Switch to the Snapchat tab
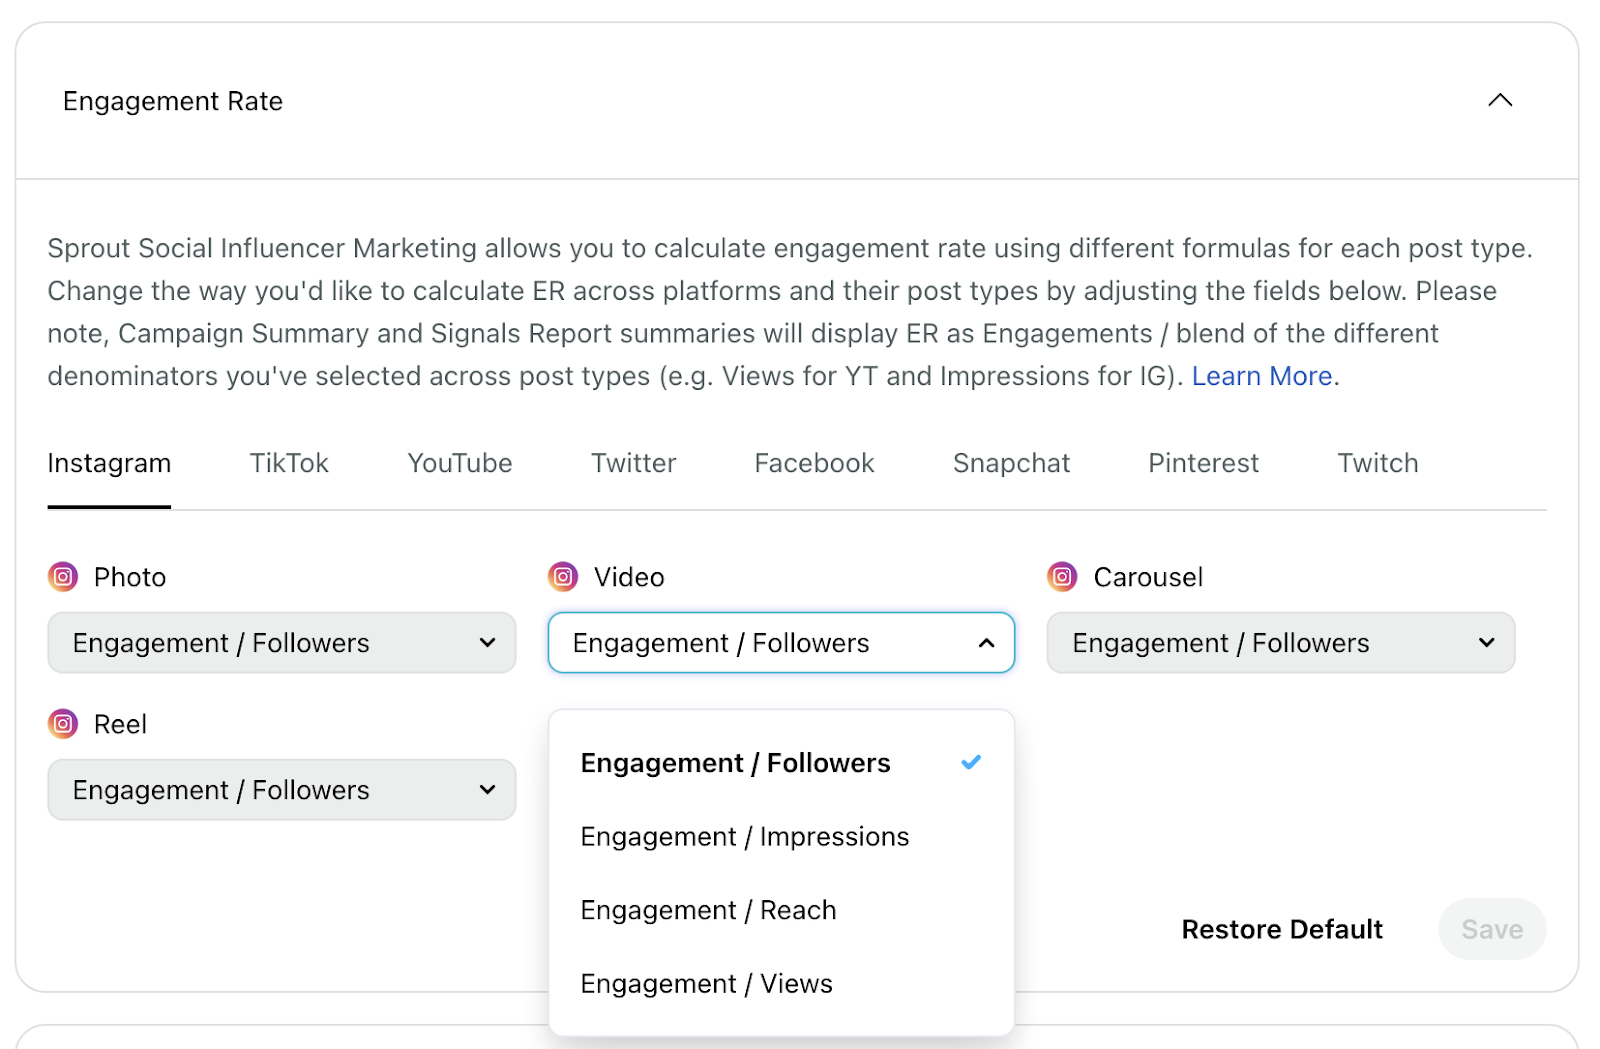1600x1049 pixels. [x=1011, y=464]
